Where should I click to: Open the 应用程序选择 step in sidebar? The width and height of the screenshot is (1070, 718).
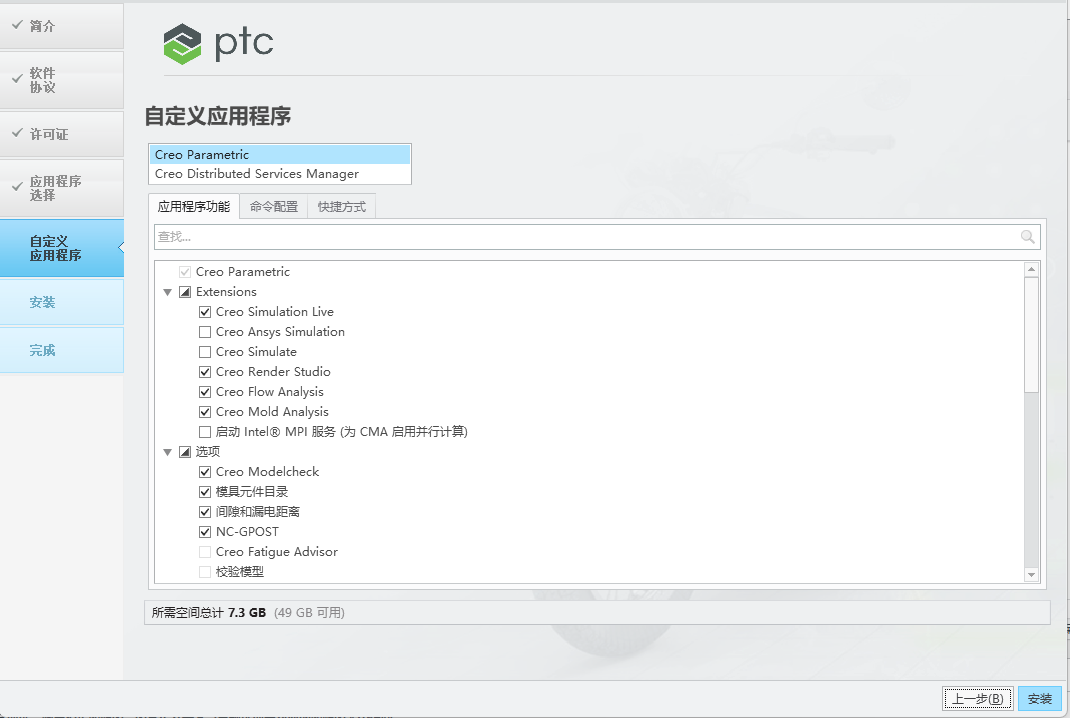click(x=61, y=188)
